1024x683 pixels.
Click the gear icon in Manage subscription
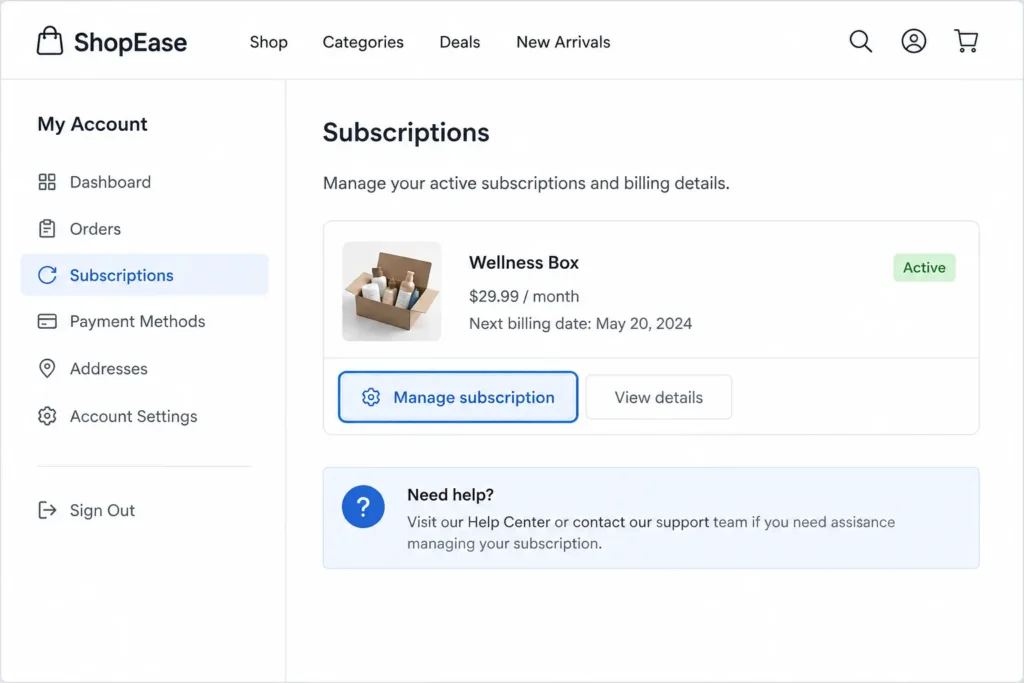click(371, 397)
